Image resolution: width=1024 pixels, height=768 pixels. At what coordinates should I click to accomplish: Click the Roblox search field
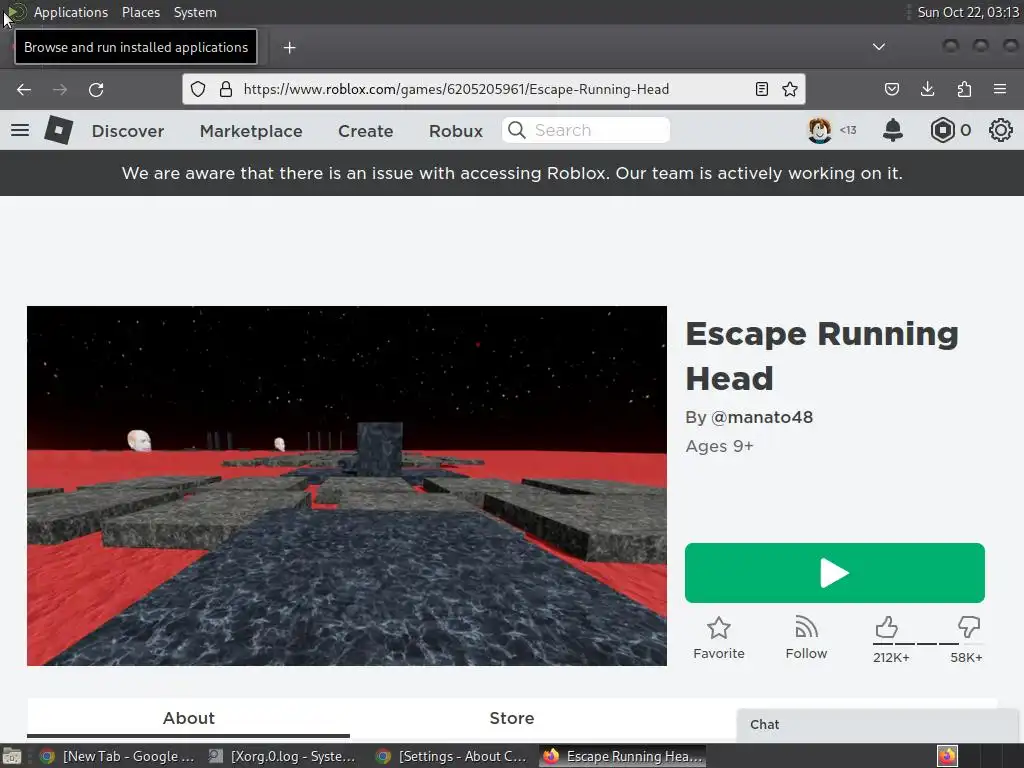point(586,131)
